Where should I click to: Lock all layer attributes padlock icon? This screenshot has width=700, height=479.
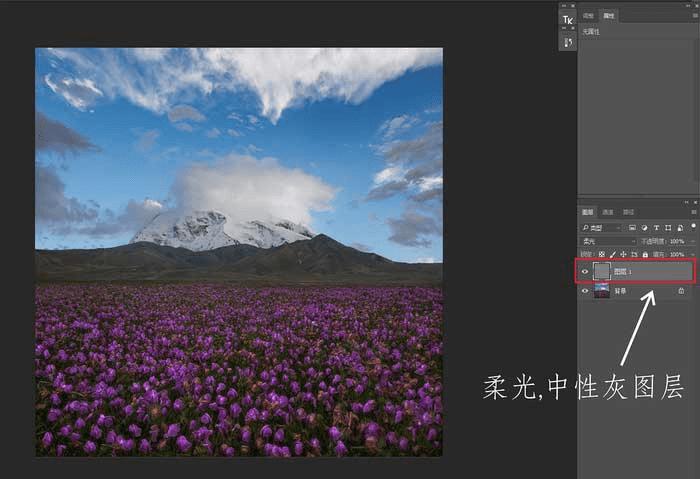tap(645, 254)
